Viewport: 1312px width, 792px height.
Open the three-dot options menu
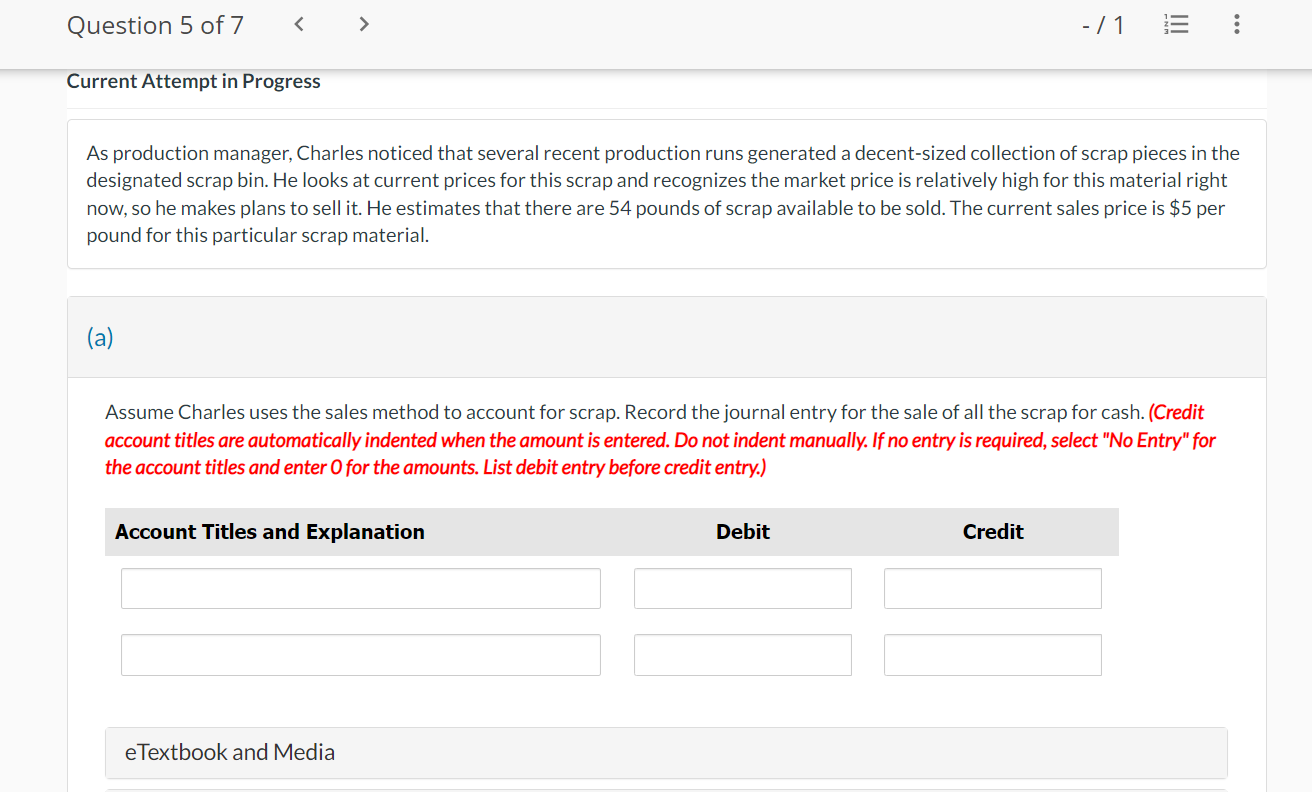(x=1237, y=25)
